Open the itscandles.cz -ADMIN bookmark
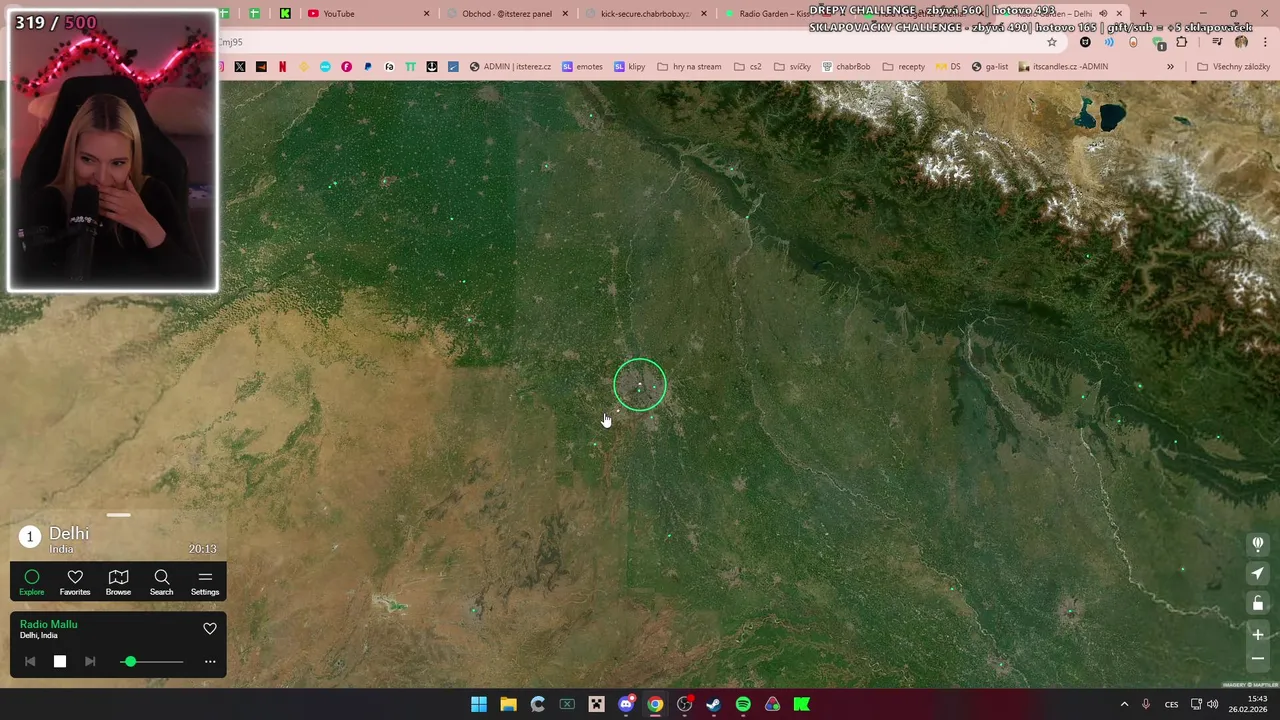 click(1063, 67)
